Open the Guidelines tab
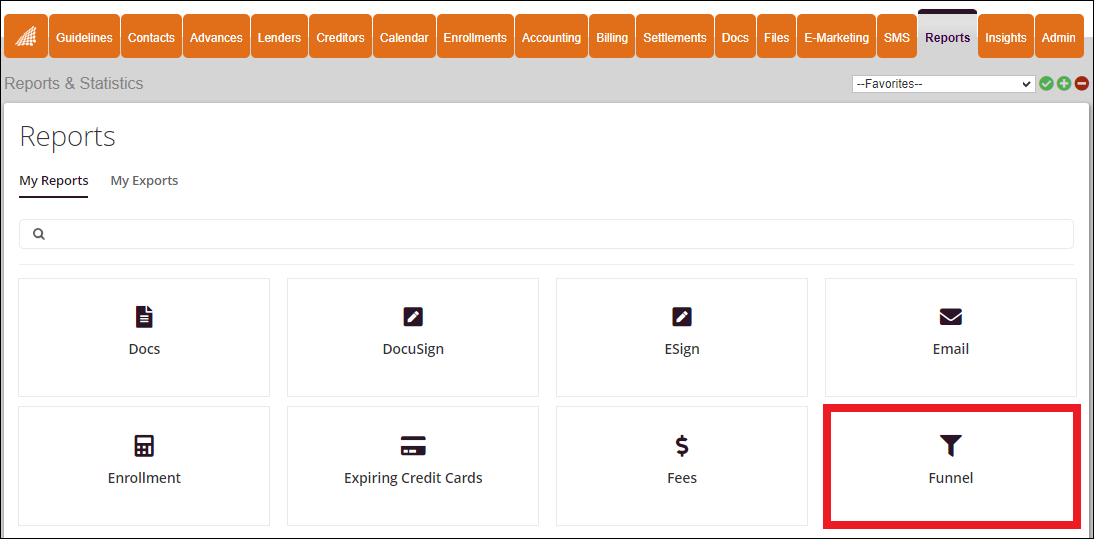 [84, 36]
